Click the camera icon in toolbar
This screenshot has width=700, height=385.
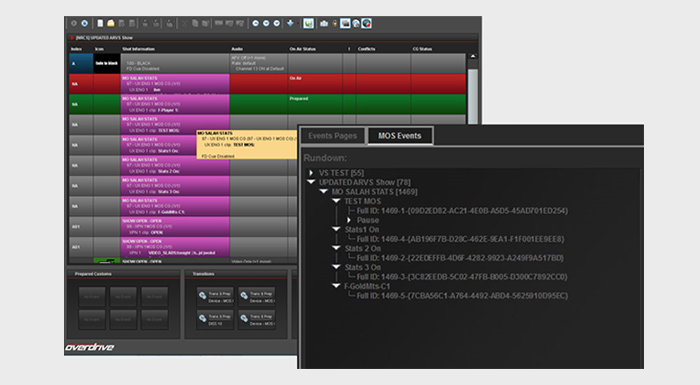(x=324, y=23)
